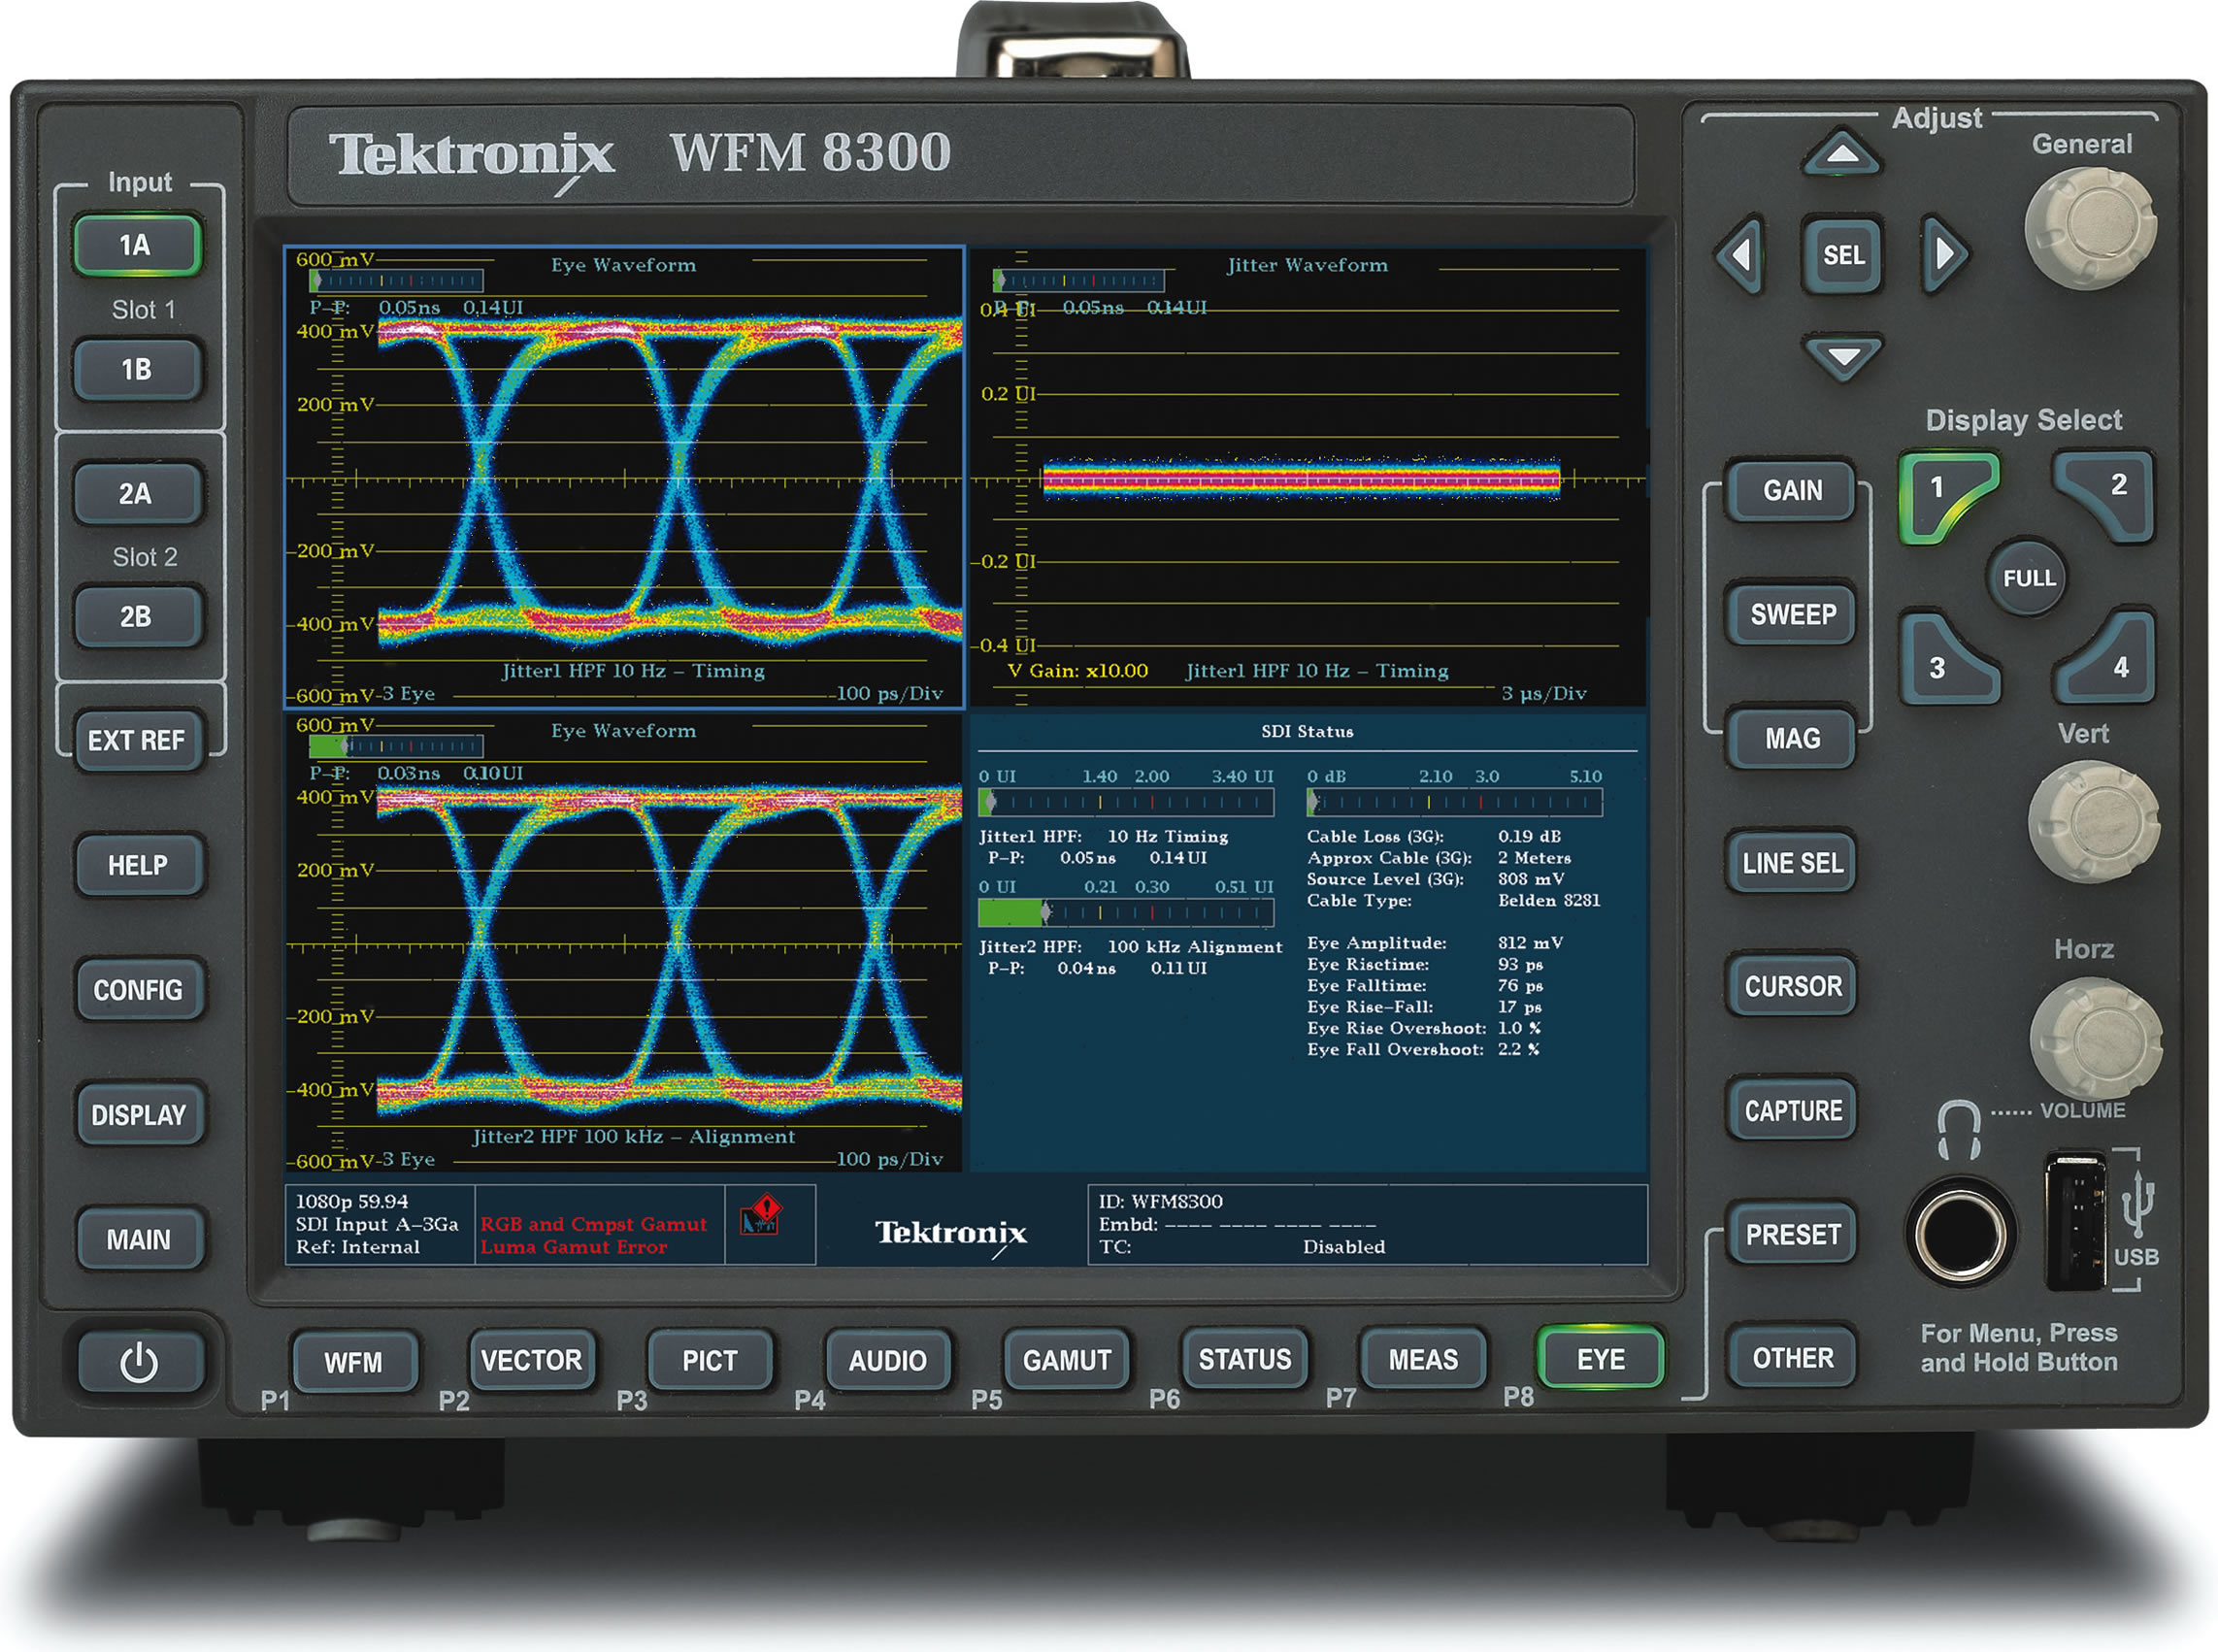Click the 'ID: WFM8300' text
This screenshot has height=1652, width=2218.
click(x=1160, y=1202)
